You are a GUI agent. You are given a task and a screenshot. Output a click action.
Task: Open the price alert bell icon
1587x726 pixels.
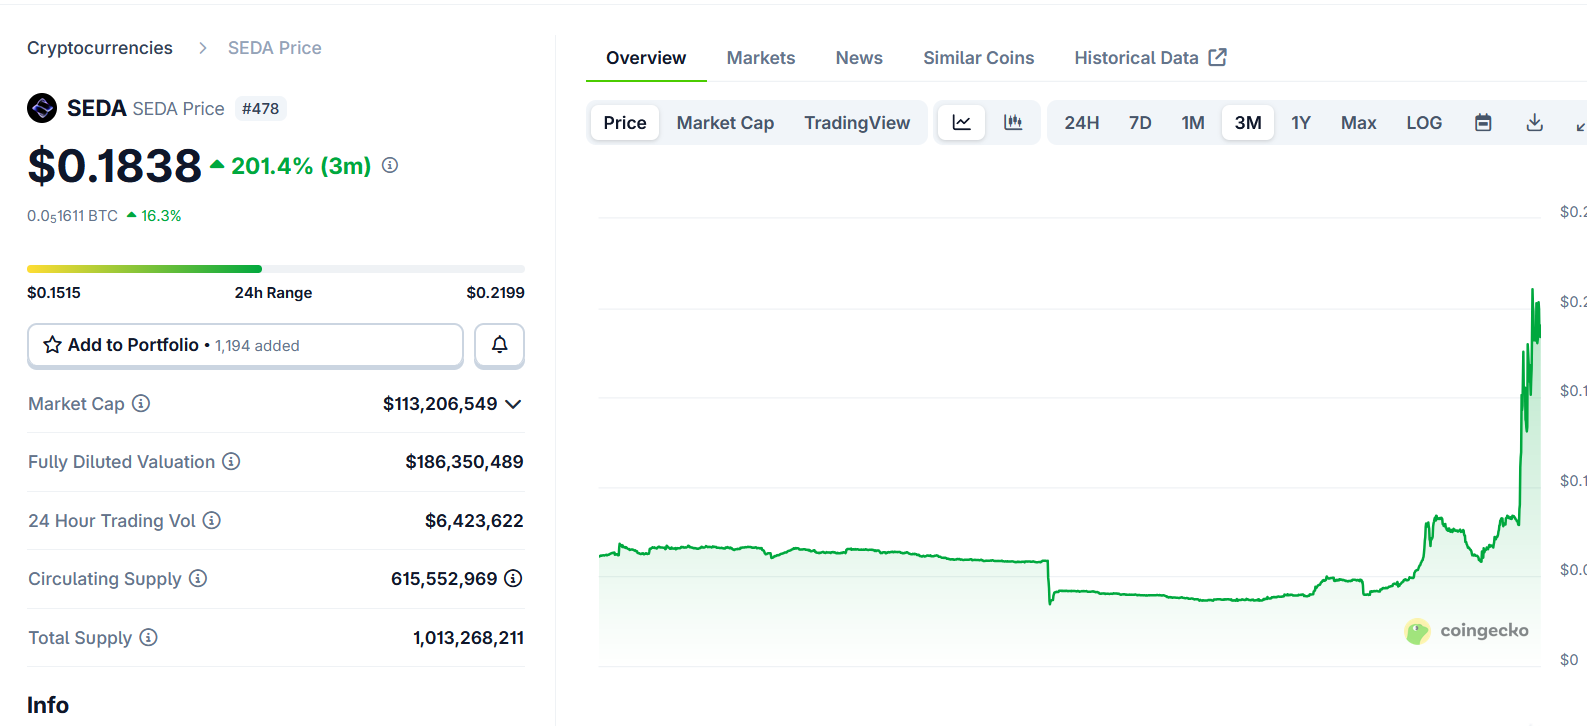point(499,345)
